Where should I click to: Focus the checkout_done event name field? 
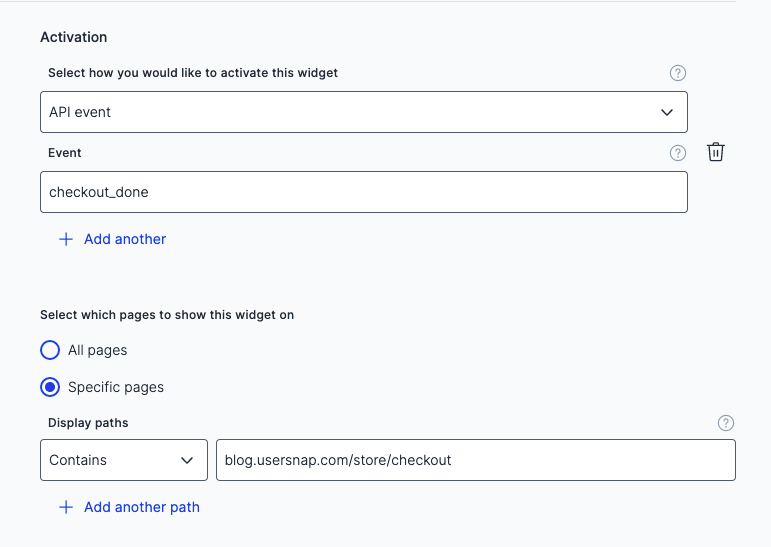[363, 192]
